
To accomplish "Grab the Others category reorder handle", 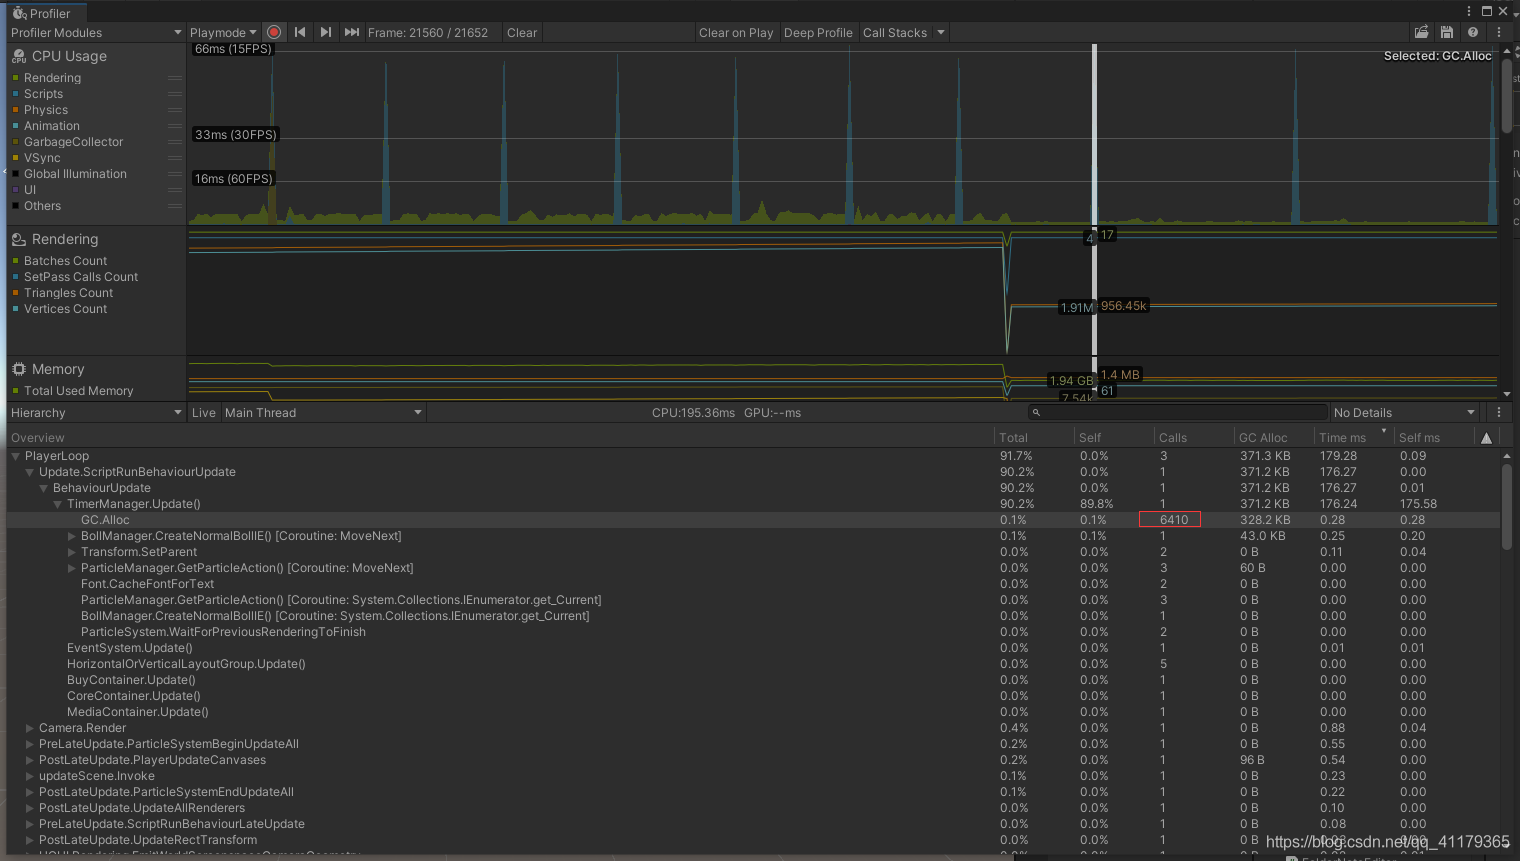I will 175,206.
